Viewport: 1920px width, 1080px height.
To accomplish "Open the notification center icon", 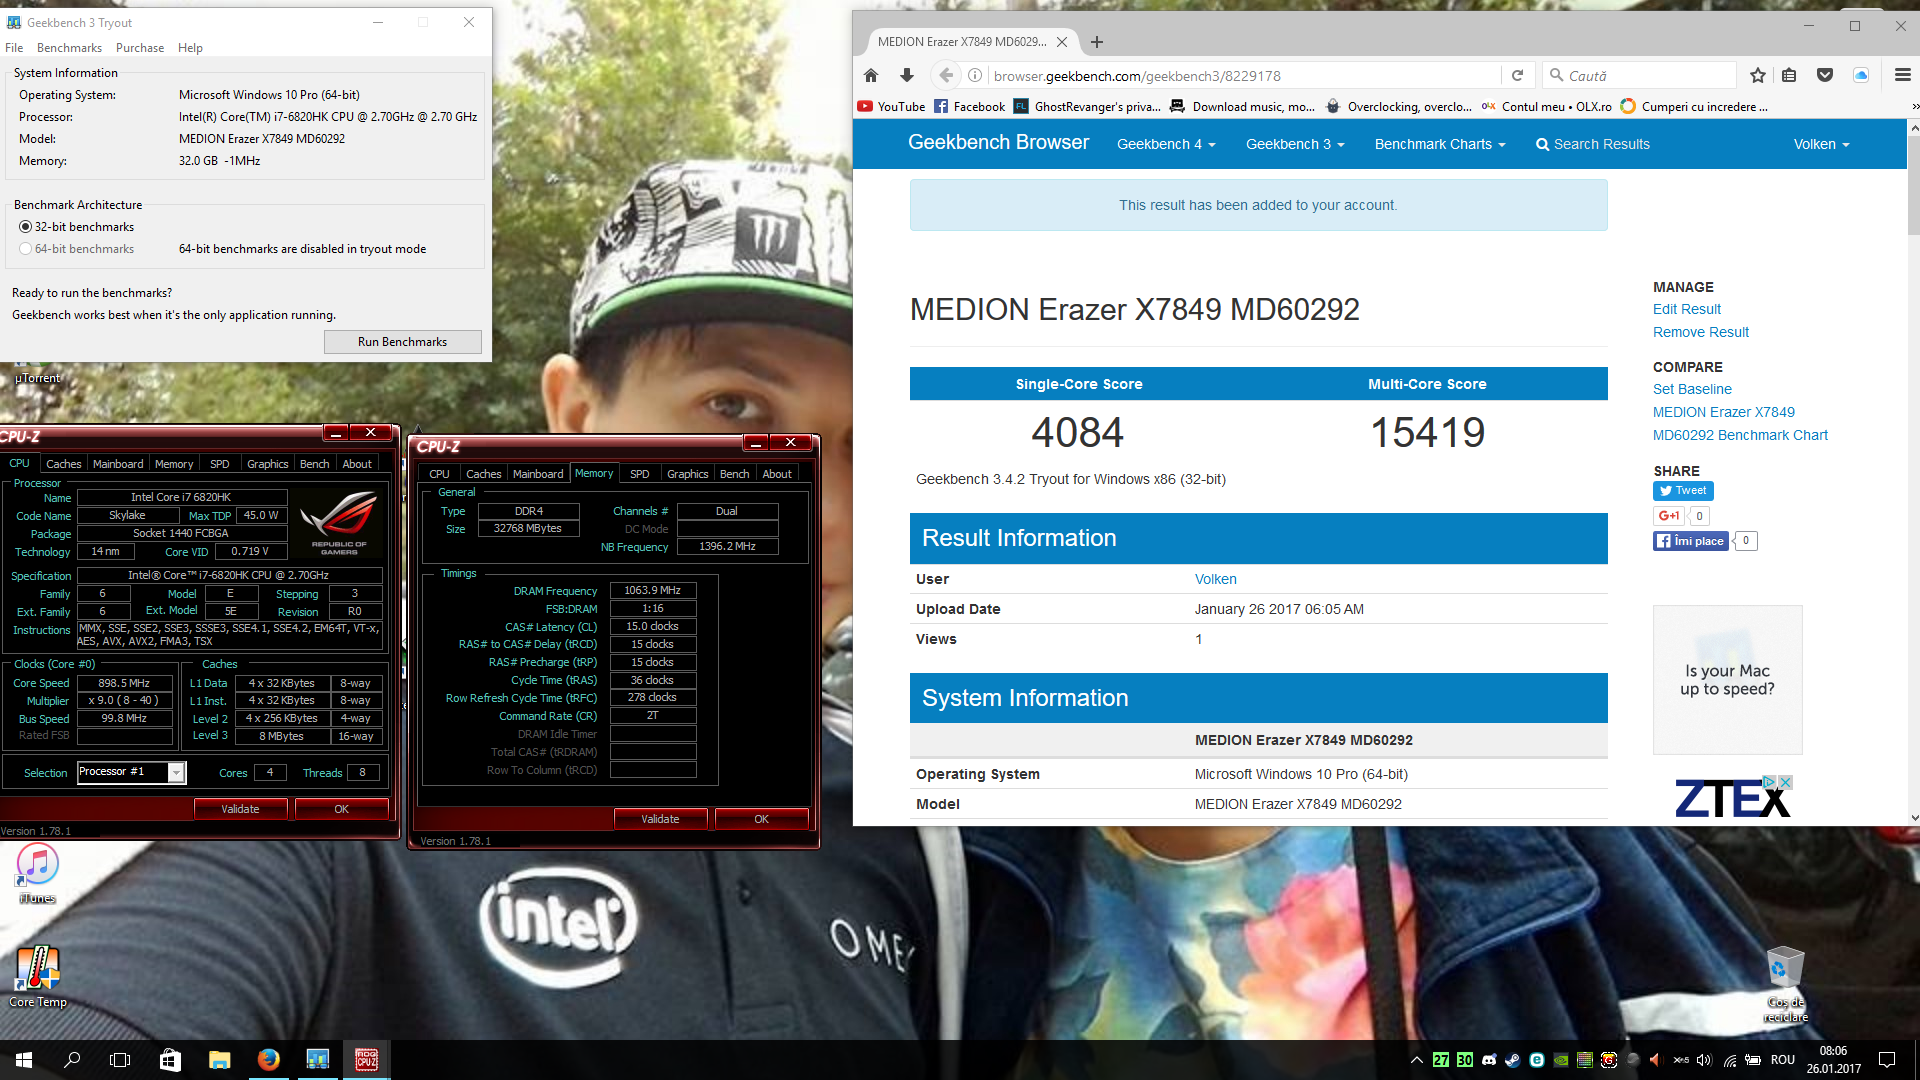I will pyautogui.click(x=1887, y=1060).
